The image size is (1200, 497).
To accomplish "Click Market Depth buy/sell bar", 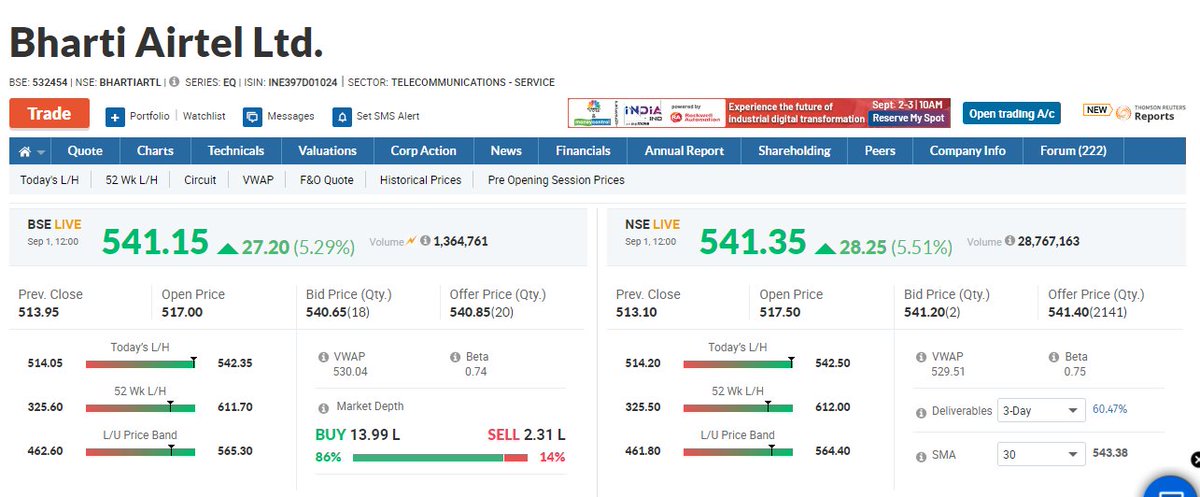I will tap(440, 457).
